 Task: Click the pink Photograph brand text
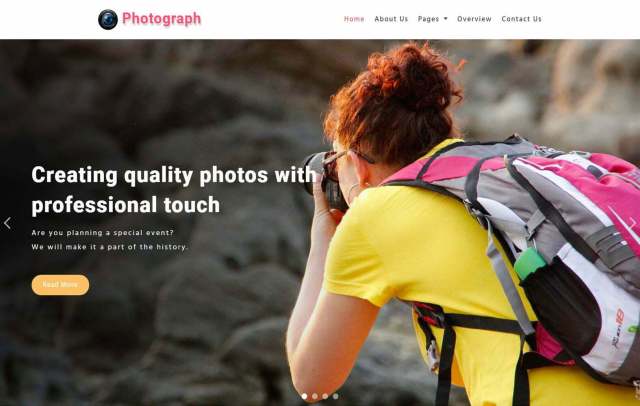pyautogui.click(x=162, y=19)
